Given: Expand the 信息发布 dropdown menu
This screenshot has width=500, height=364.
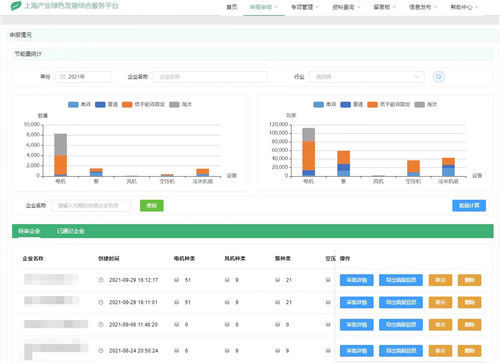Looking at the screenshot, I should coord(423,7).
